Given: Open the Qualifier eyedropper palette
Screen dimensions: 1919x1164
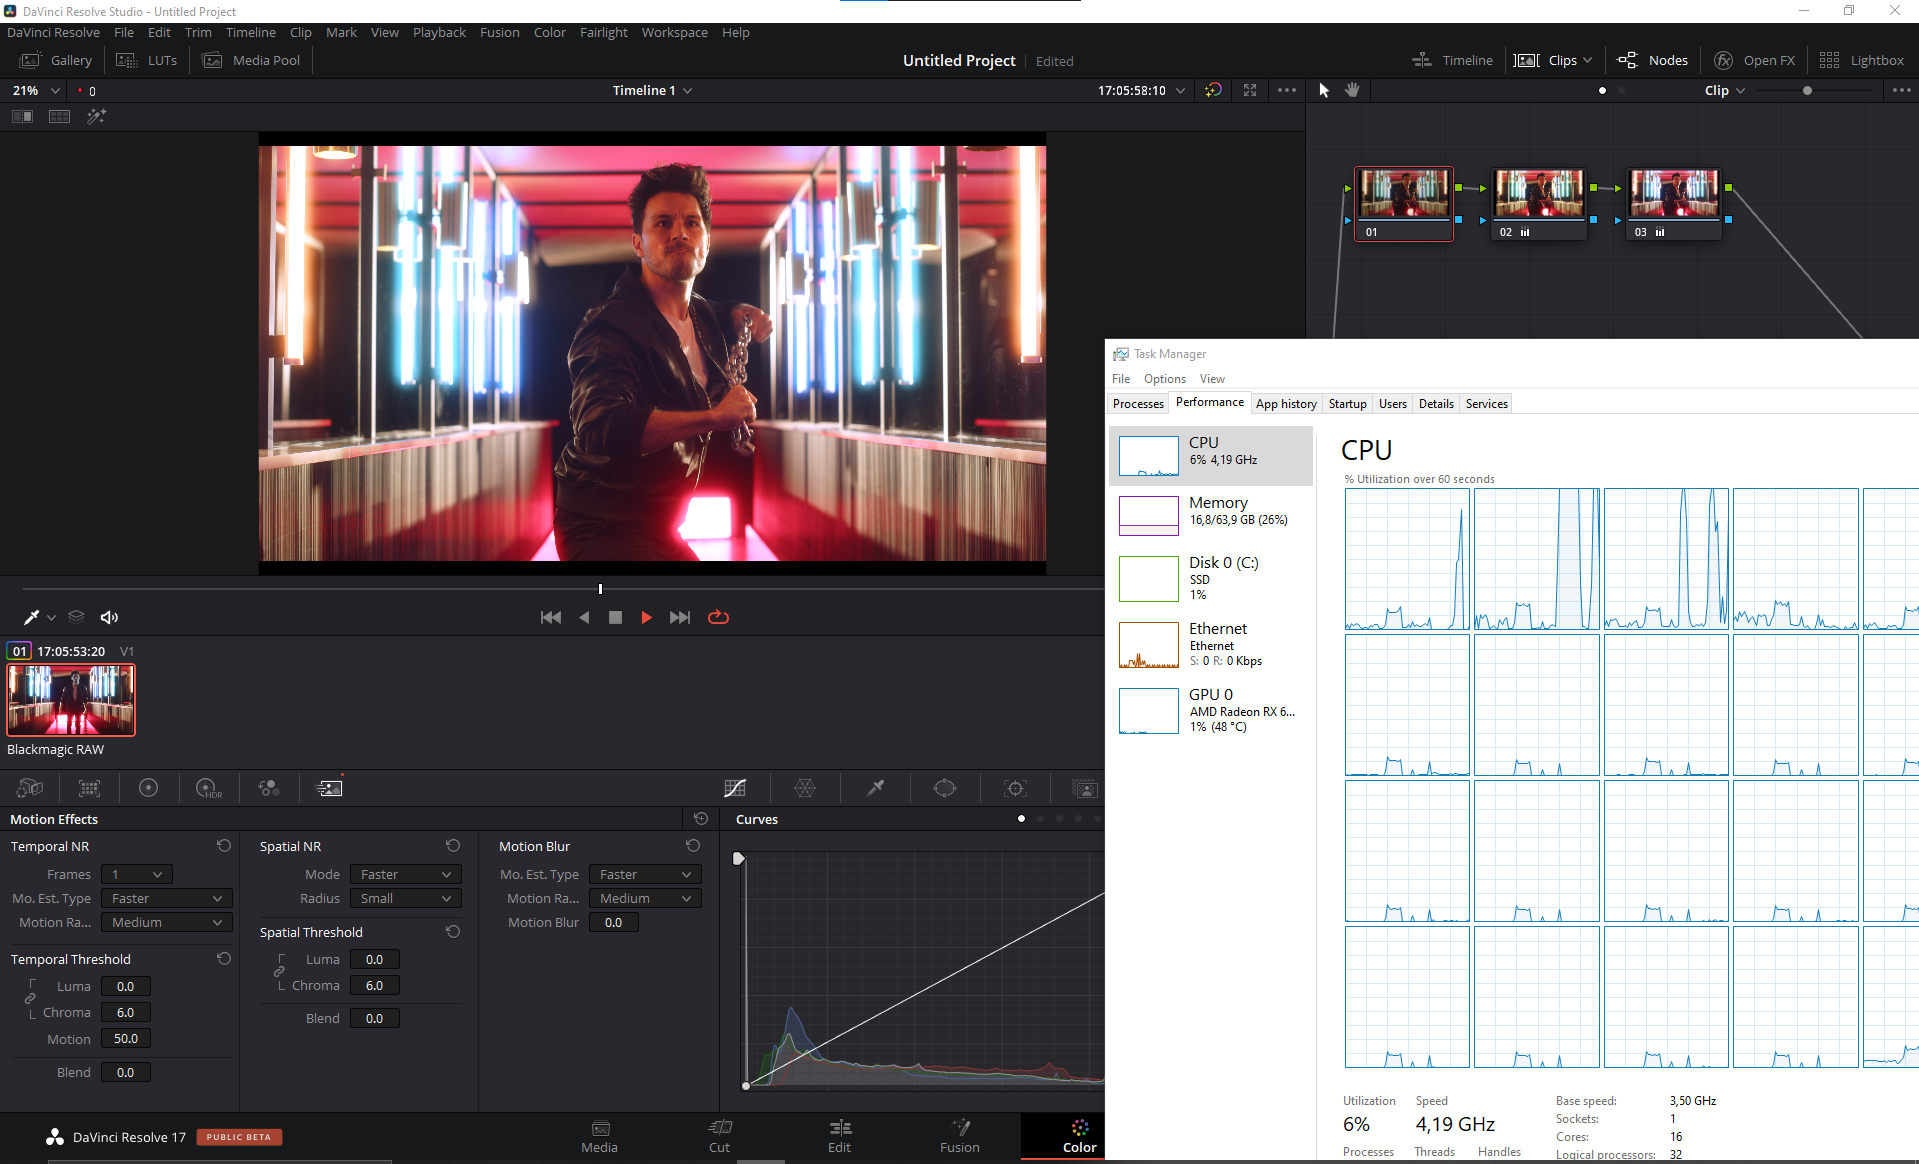Looking at the screenshot, I should click(875, 788).
